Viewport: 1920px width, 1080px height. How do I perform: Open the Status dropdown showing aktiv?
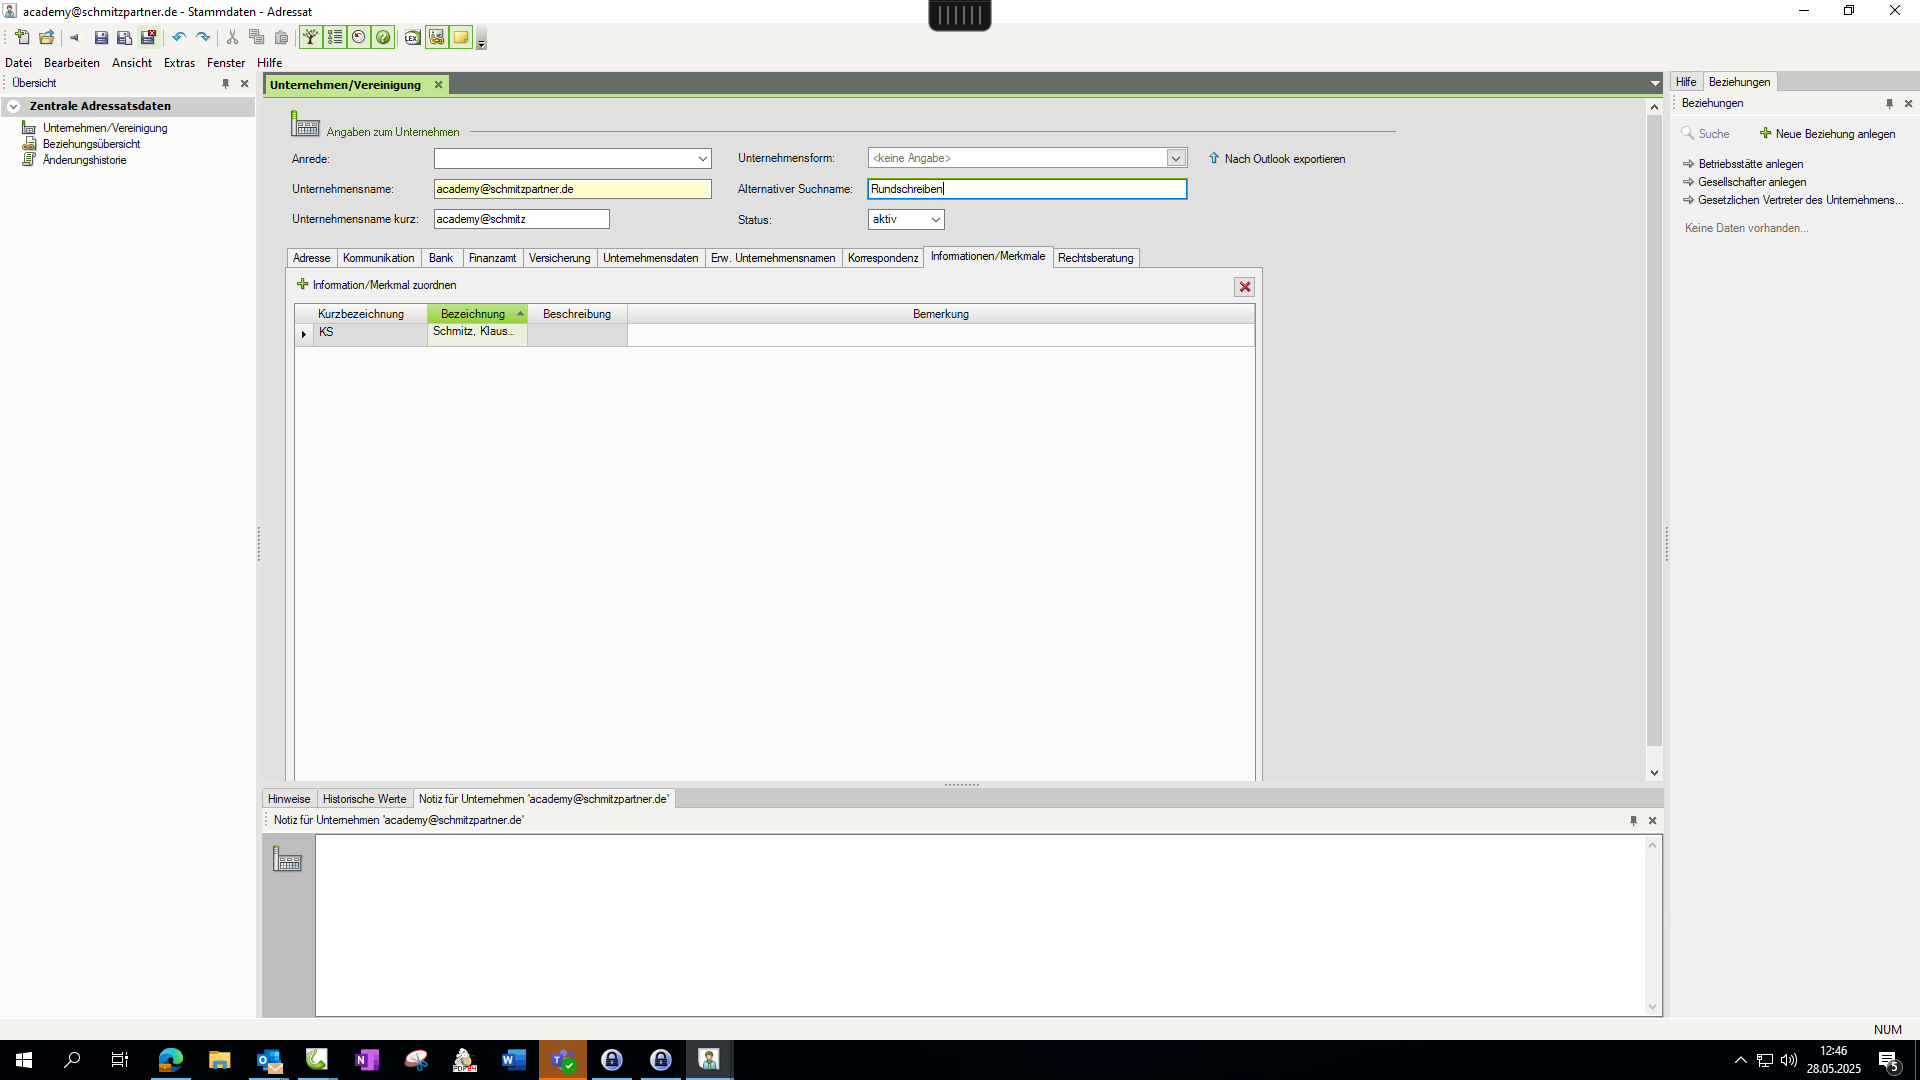[x=935, y=220]
